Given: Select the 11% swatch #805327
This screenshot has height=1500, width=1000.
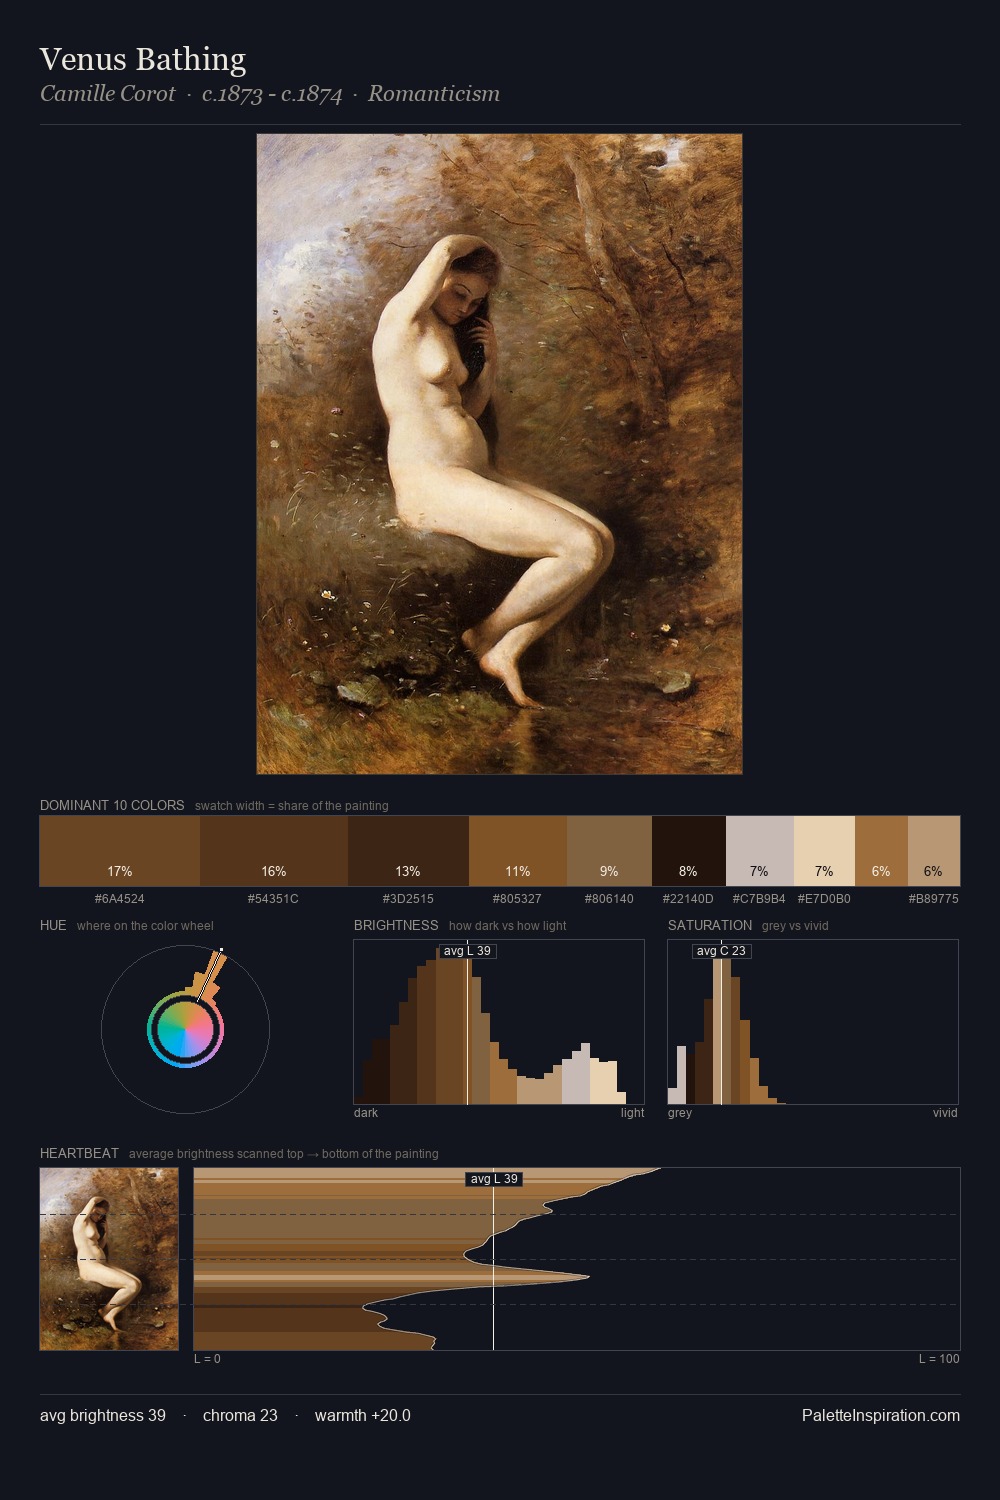Looking at the screenshot, I should (518, 851).
